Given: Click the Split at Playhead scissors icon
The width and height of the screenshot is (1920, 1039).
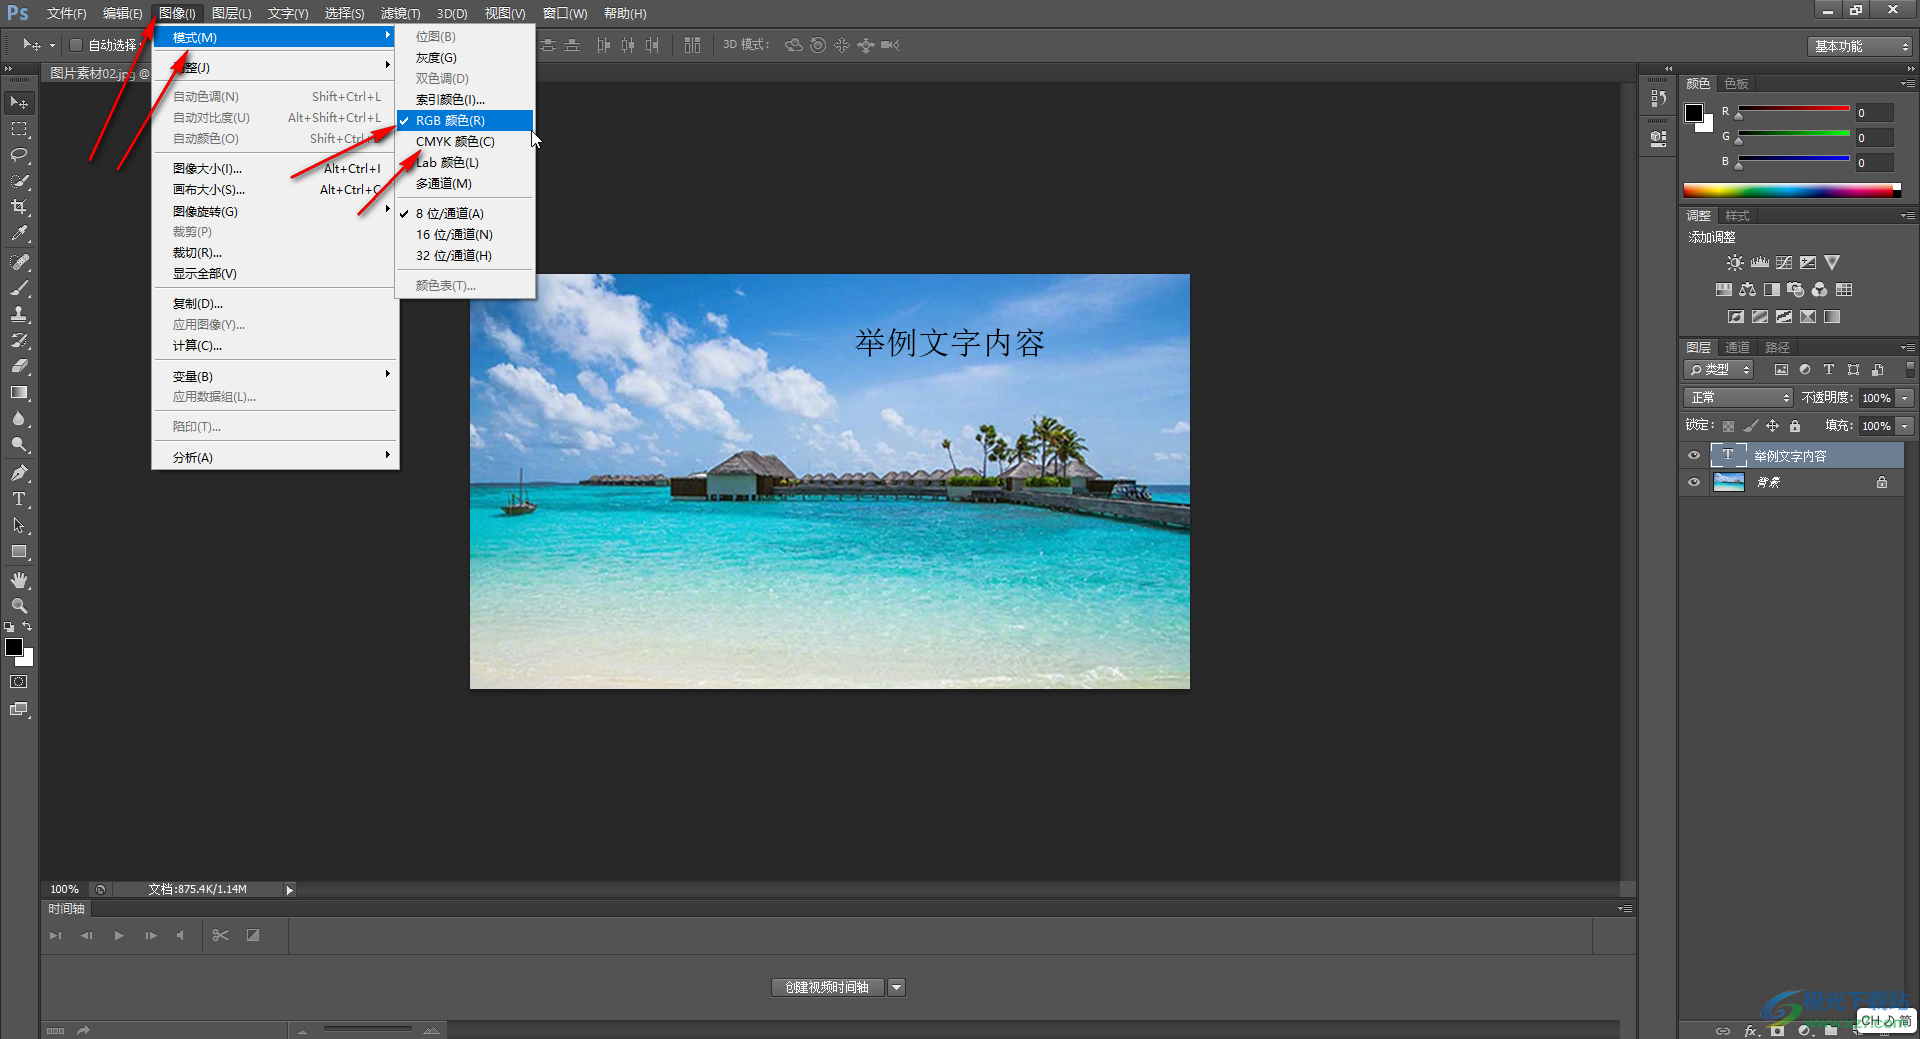Looking at the screenshot, I should [221, 935].
